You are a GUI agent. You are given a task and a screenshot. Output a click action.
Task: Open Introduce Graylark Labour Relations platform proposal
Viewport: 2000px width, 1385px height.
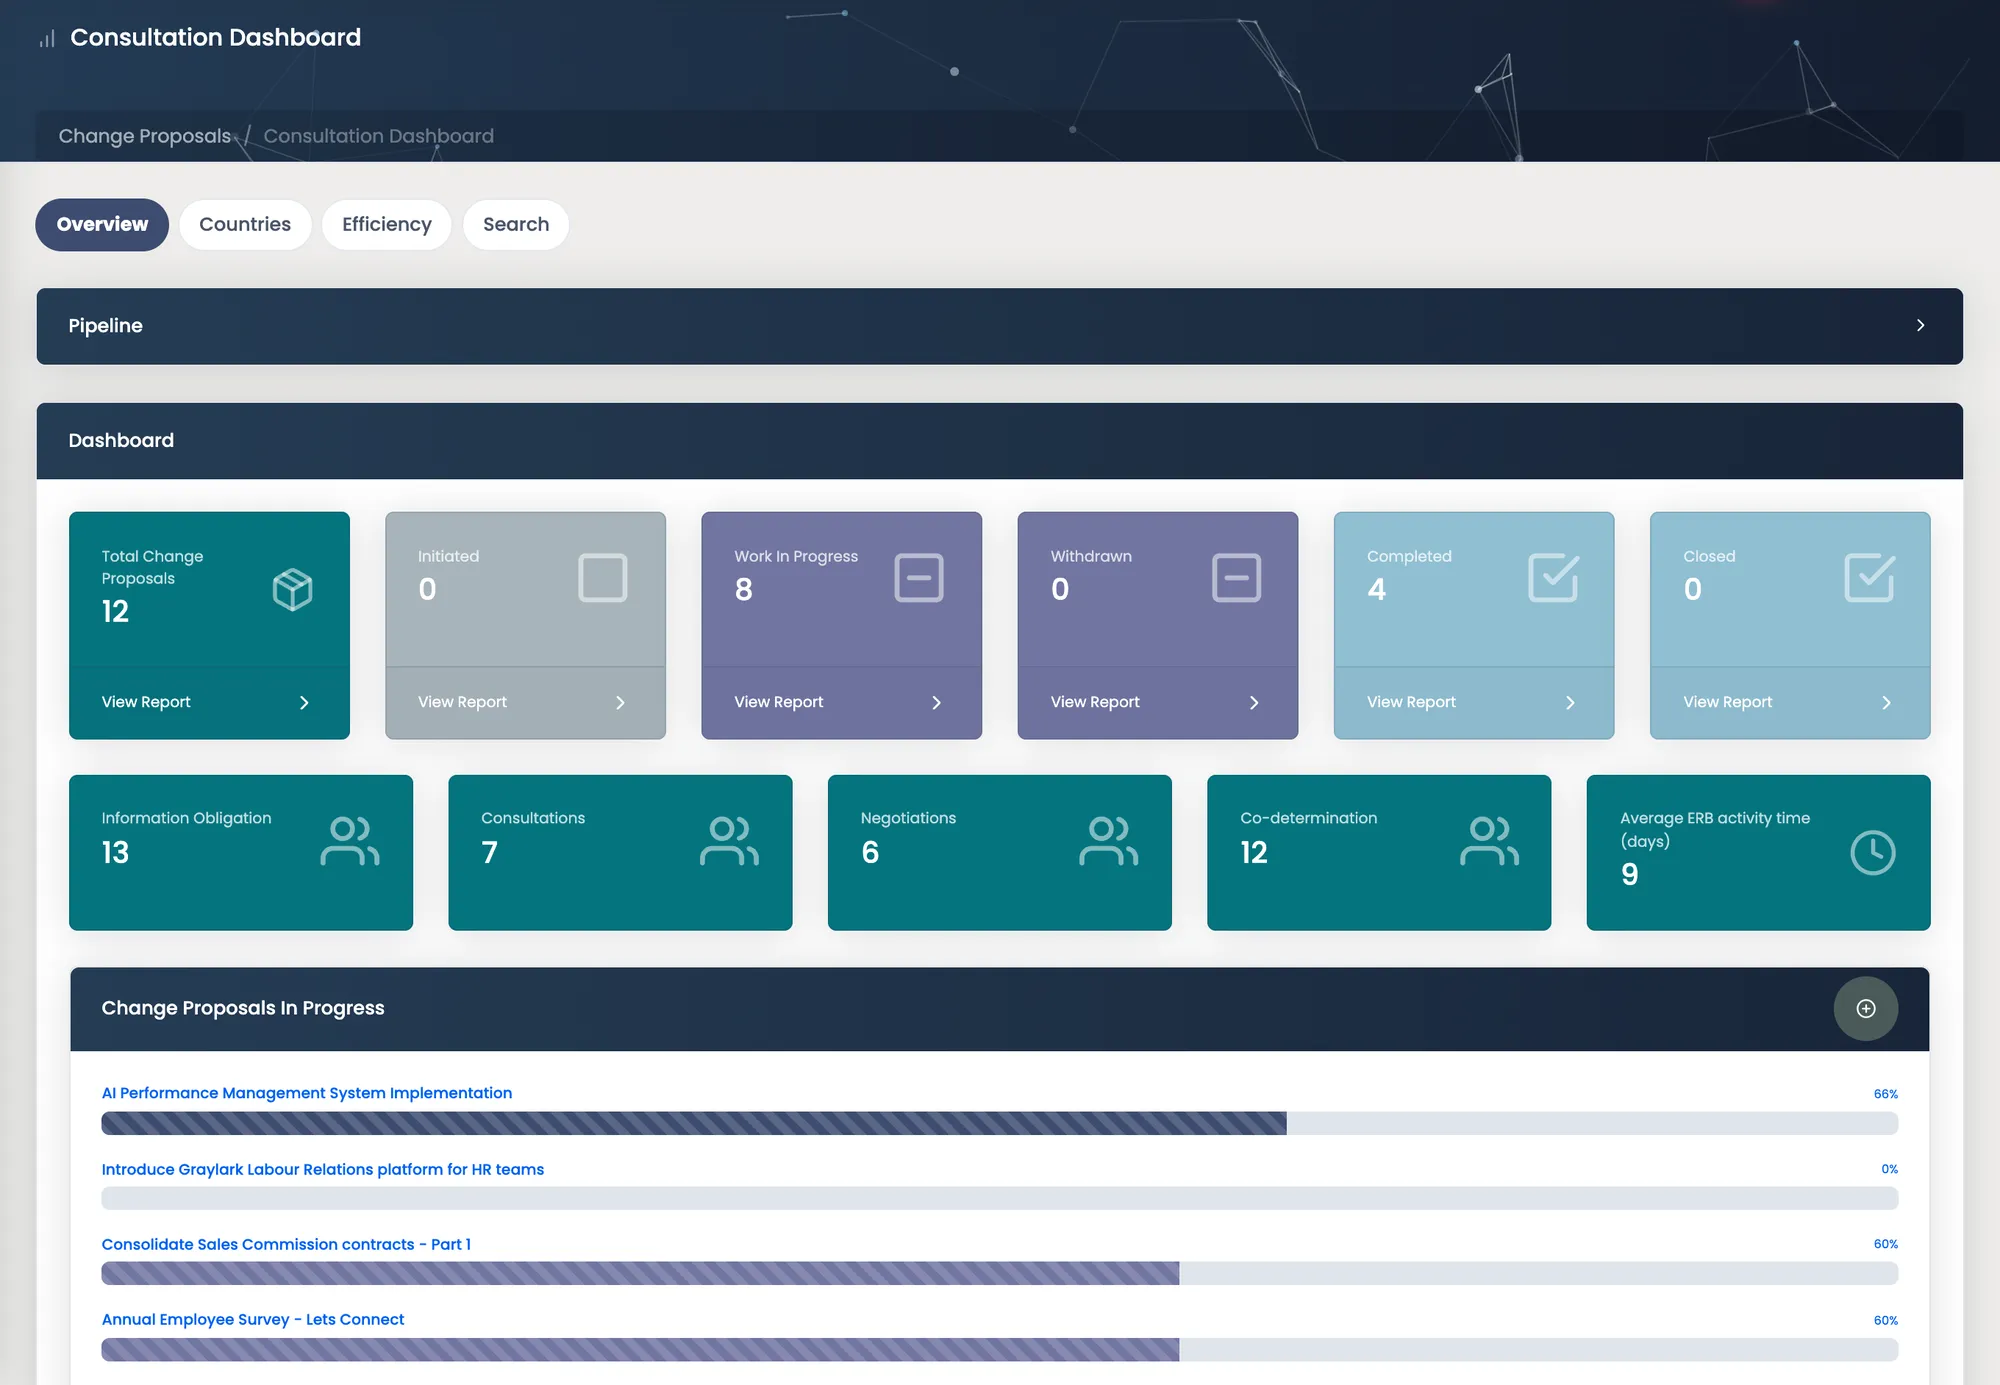[323, 1169]
